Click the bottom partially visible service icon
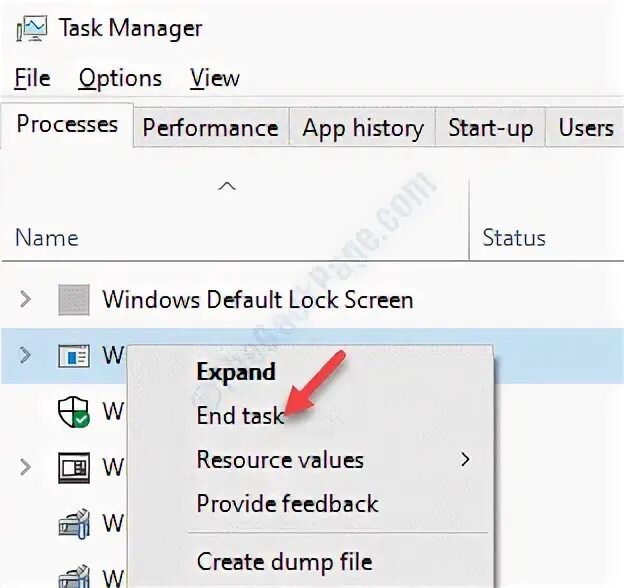The height and width of the screenshot is (588, 624). coord(74,576)
